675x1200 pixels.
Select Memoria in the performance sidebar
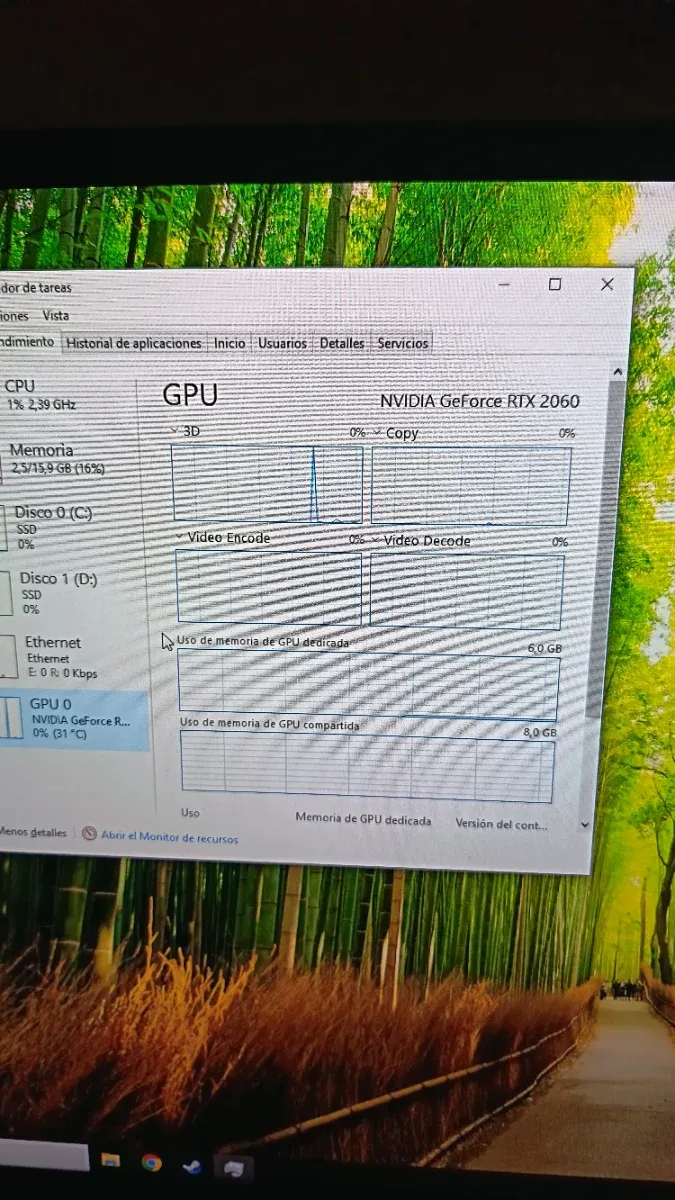[70, 458]
